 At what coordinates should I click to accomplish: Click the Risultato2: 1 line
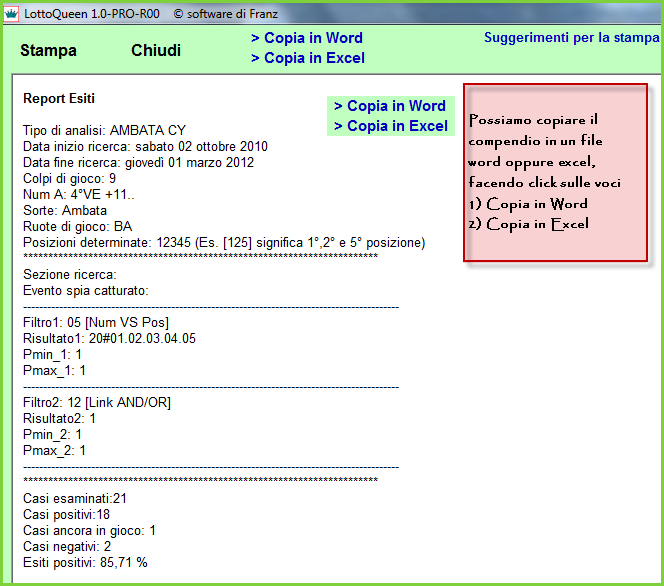point(59,419)
